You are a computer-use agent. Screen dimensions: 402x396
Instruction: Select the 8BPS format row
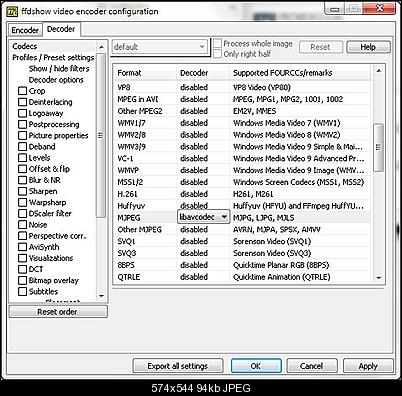[x=243, y=265]
